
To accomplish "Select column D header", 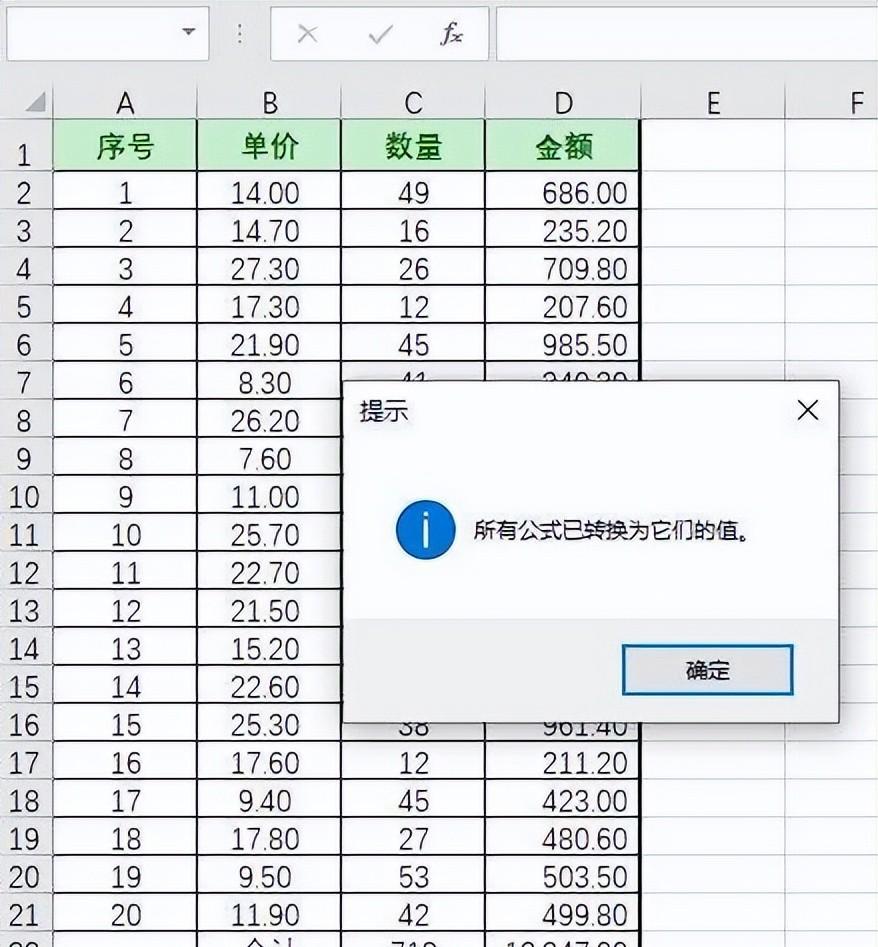I will click(x=563, y=103).
